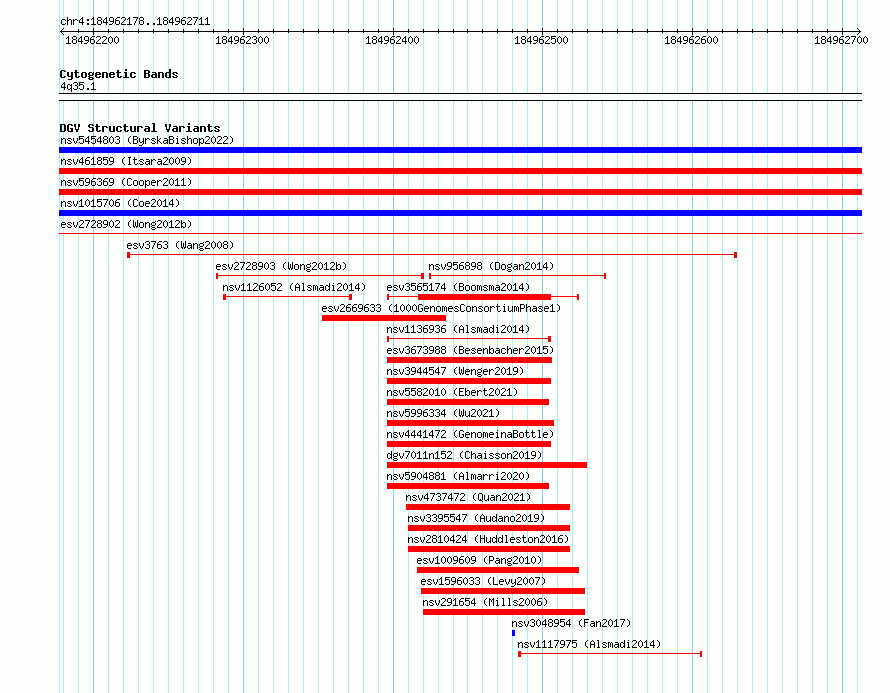This screenshot has width=890, height=693.
Task: Select the red nsv5582010 Ebert2021 bar
Action: tap(468, 402)
